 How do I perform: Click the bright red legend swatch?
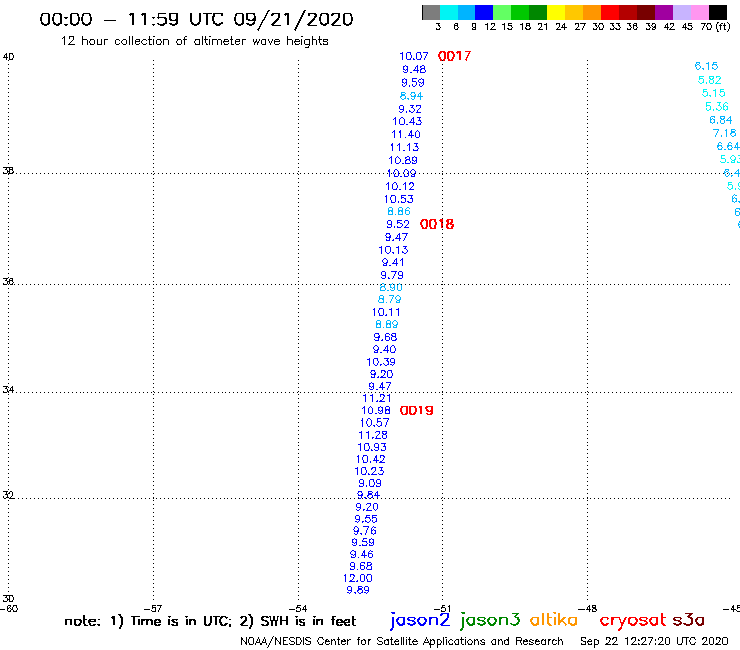[x=610, y=12]
